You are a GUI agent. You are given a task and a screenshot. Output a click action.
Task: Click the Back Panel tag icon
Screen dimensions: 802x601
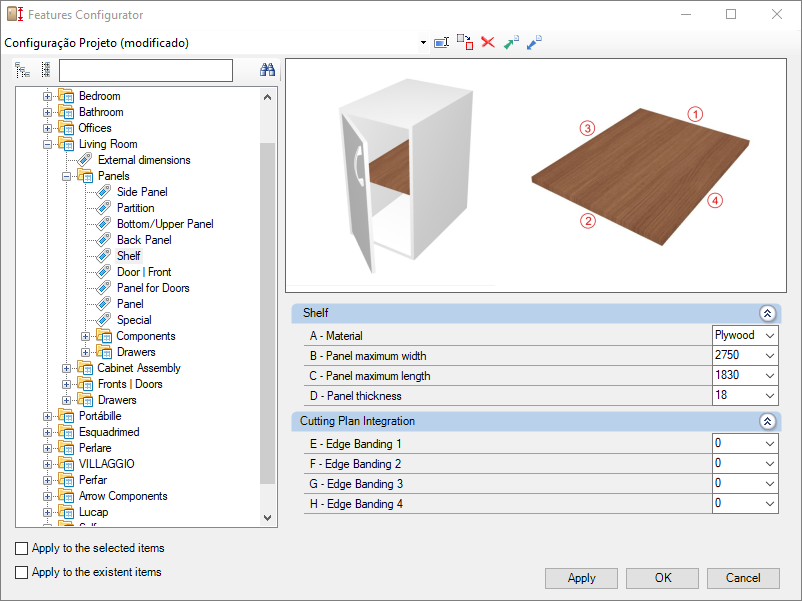104,240
